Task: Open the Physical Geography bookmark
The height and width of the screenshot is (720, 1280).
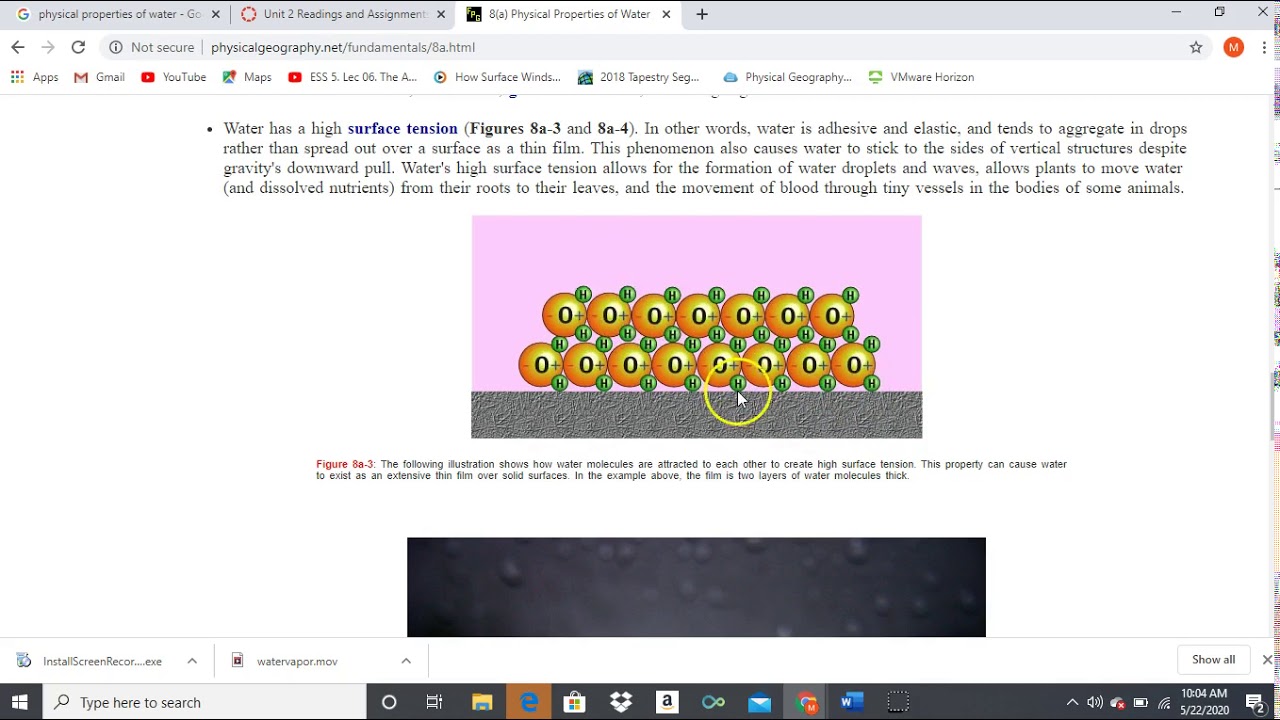Action: tap(788, 77)
